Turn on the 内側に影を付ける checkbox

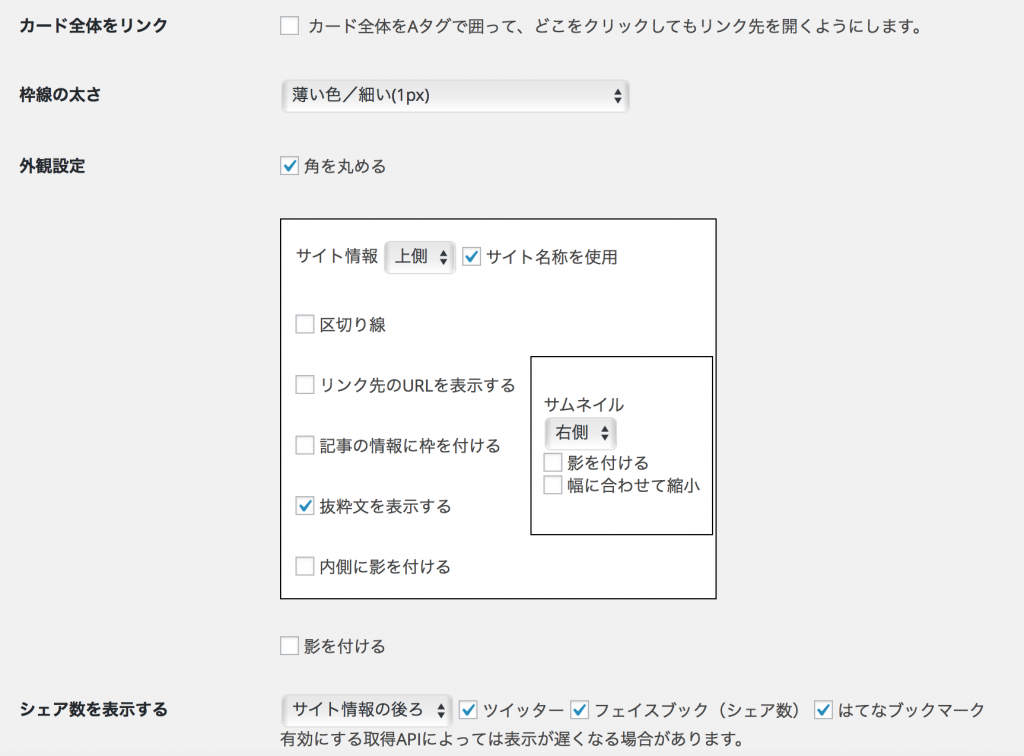pos(305,567)
